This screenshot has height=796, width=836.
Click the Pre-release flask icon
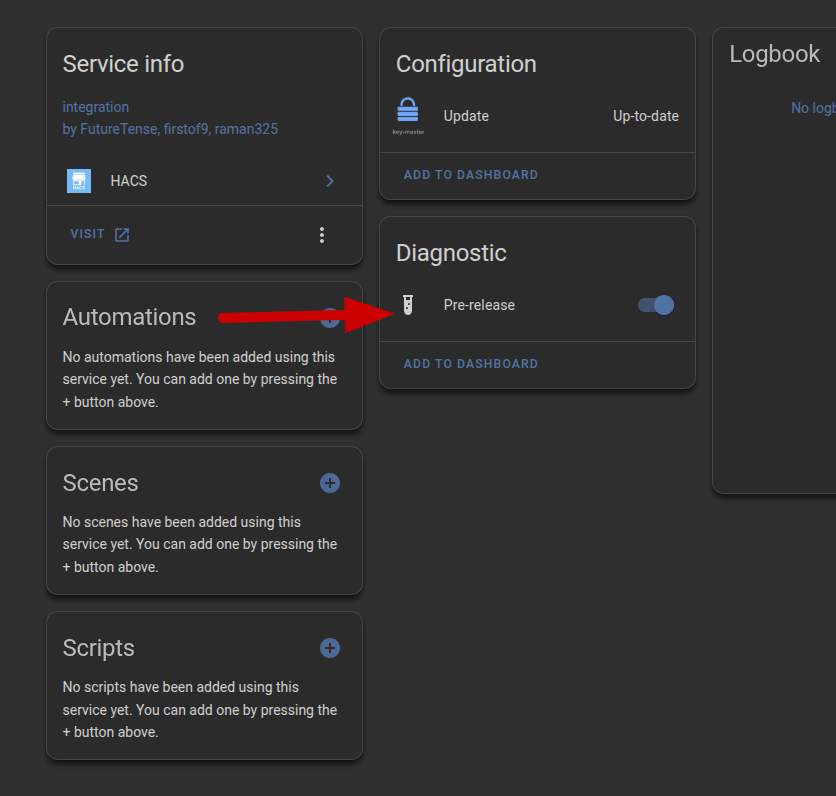[408, 305]
